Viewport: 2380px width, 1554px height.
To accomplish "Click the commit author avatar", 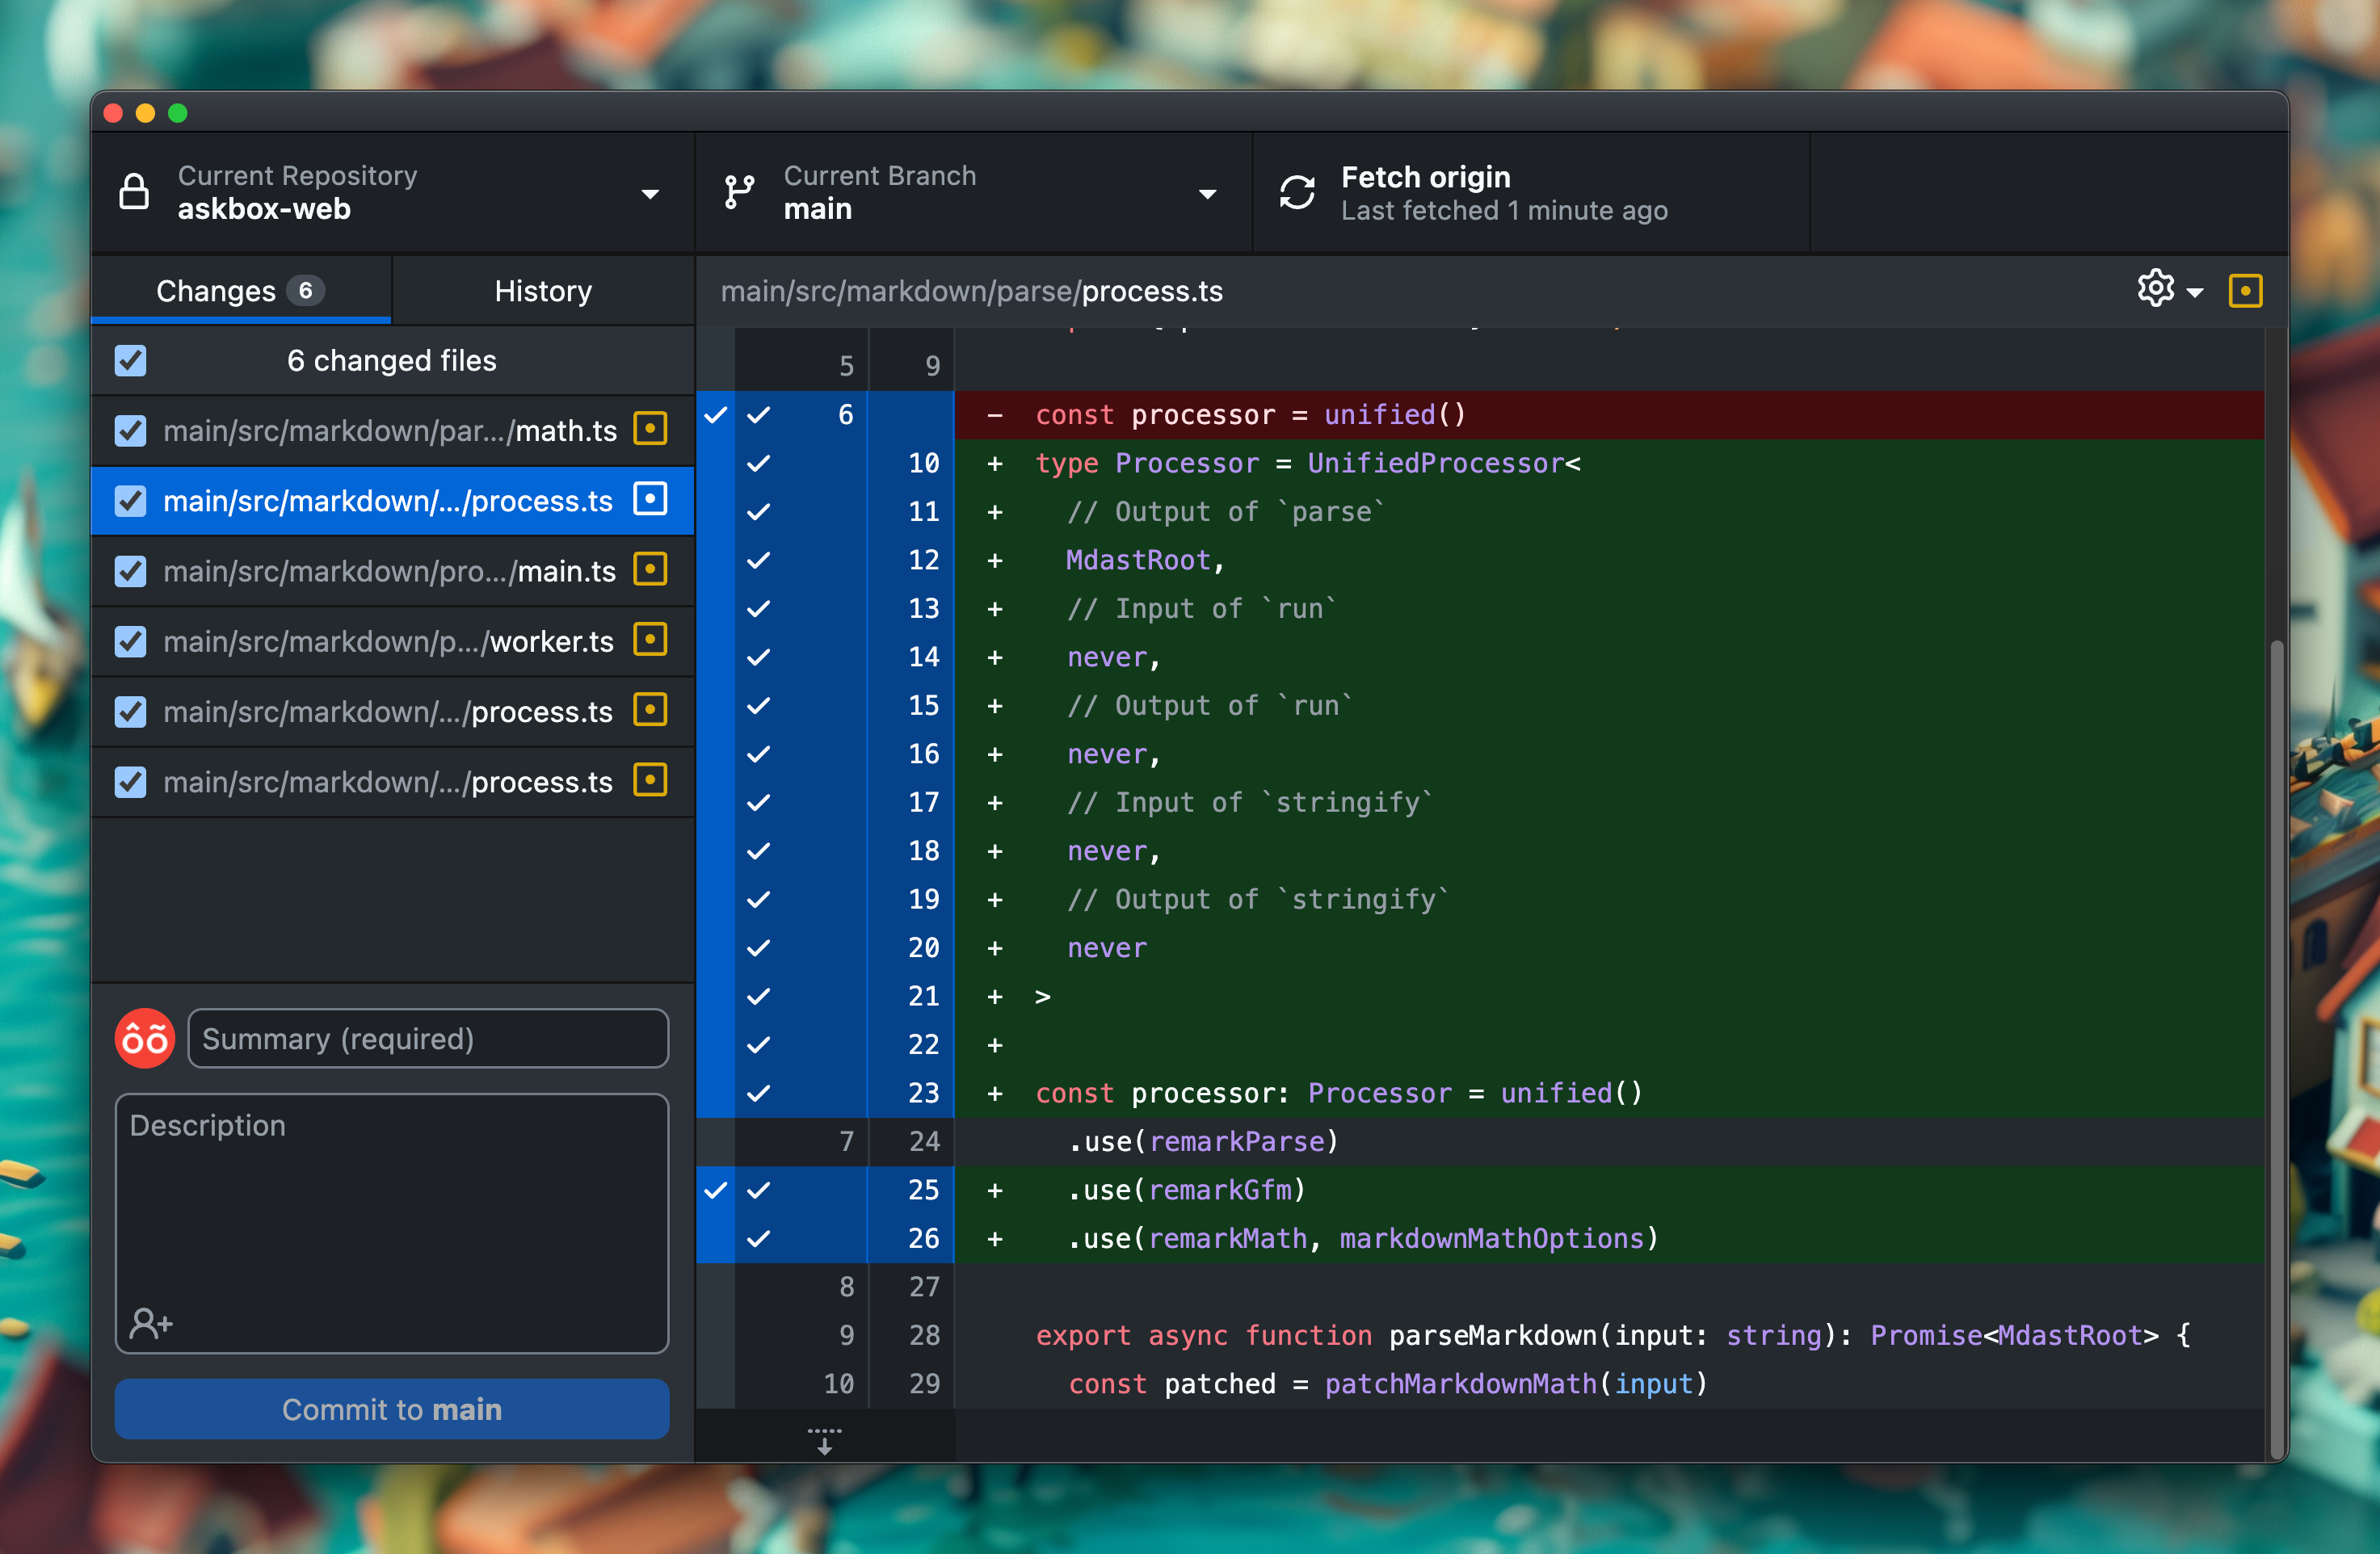I will 145,1038.
